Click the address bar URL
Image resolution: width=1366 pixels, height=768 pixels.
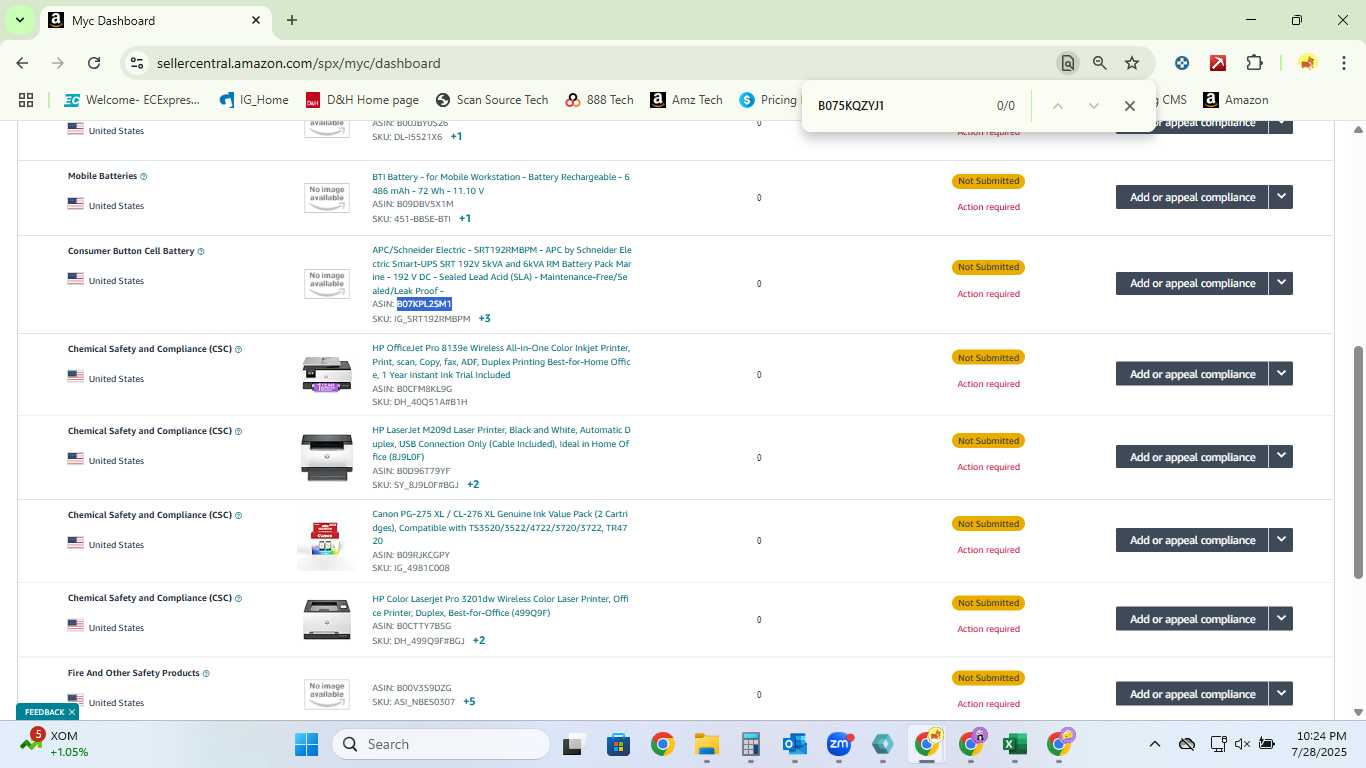[298, 63]
